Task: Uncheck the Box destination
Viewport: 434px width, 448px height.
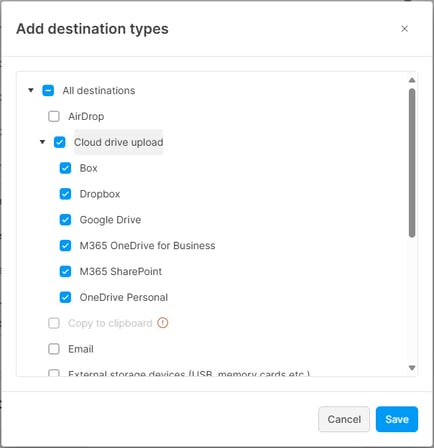Action: click(65, 168)
